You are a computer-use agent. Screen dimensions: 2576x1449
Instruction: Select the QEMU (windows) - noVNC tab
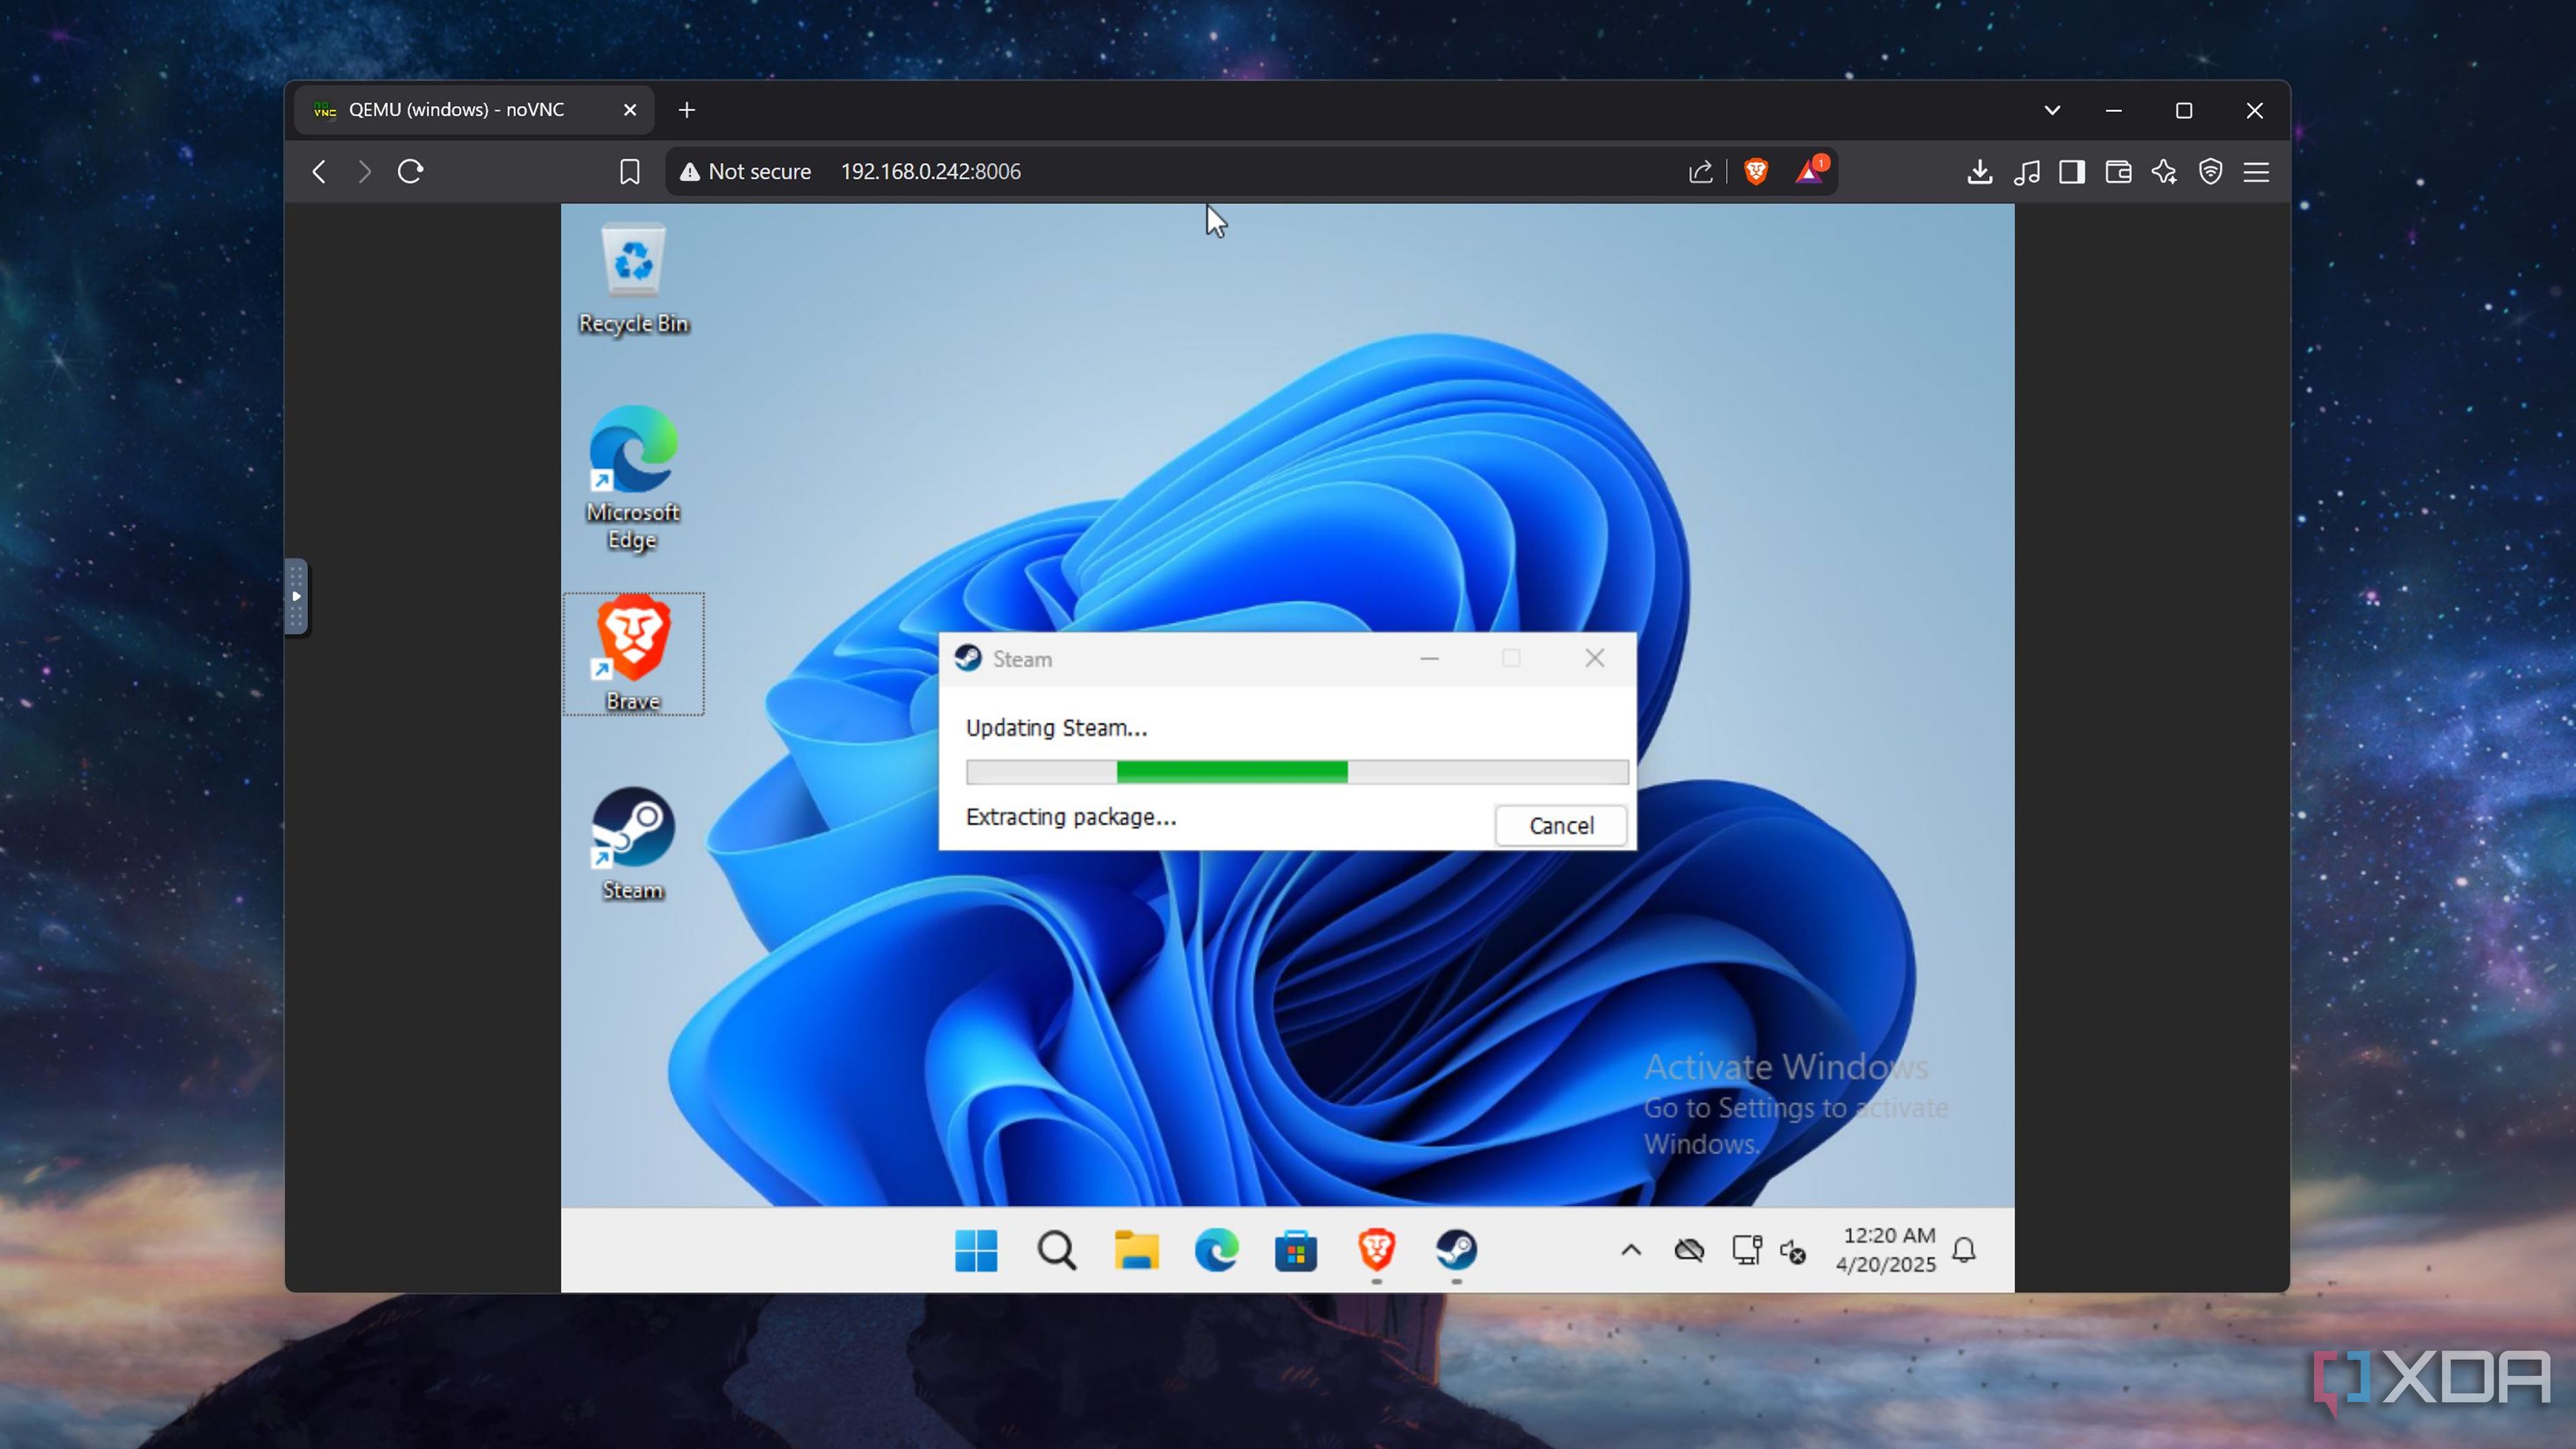point(456,110)
